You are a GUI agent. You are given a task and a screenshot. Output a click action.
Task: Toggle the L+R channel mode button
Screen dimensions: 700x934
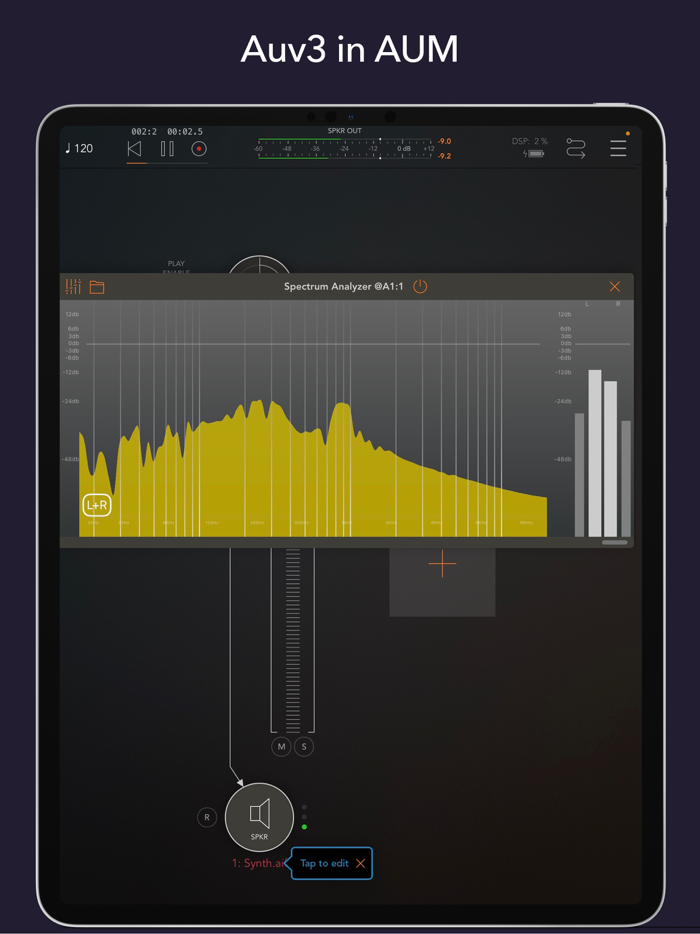[x=97, y=506]
